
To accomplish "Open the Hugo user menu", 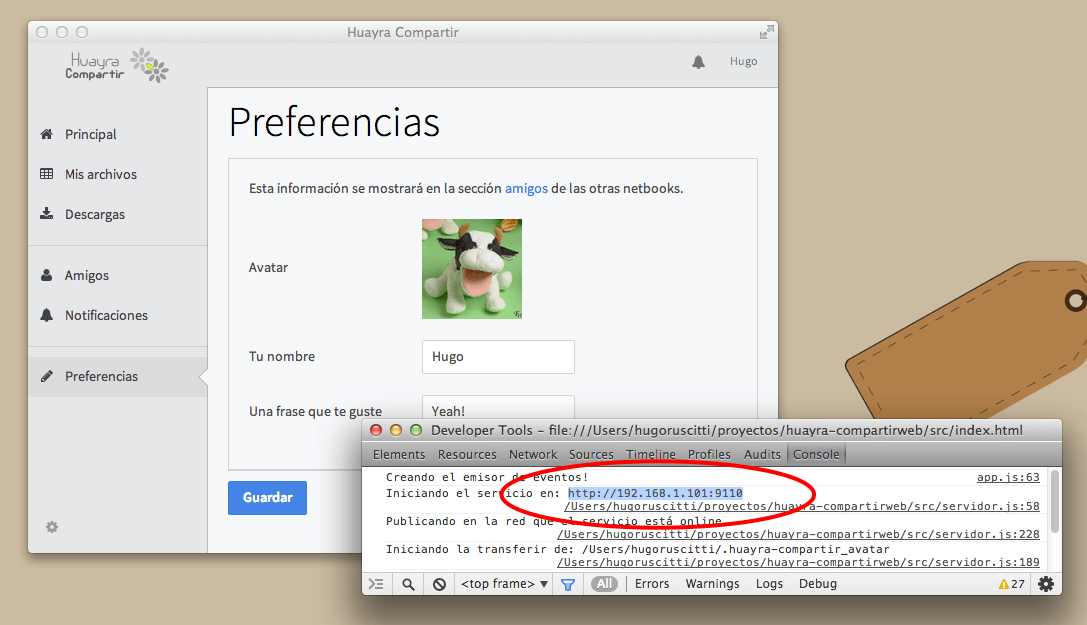I will tap(743, 62).
